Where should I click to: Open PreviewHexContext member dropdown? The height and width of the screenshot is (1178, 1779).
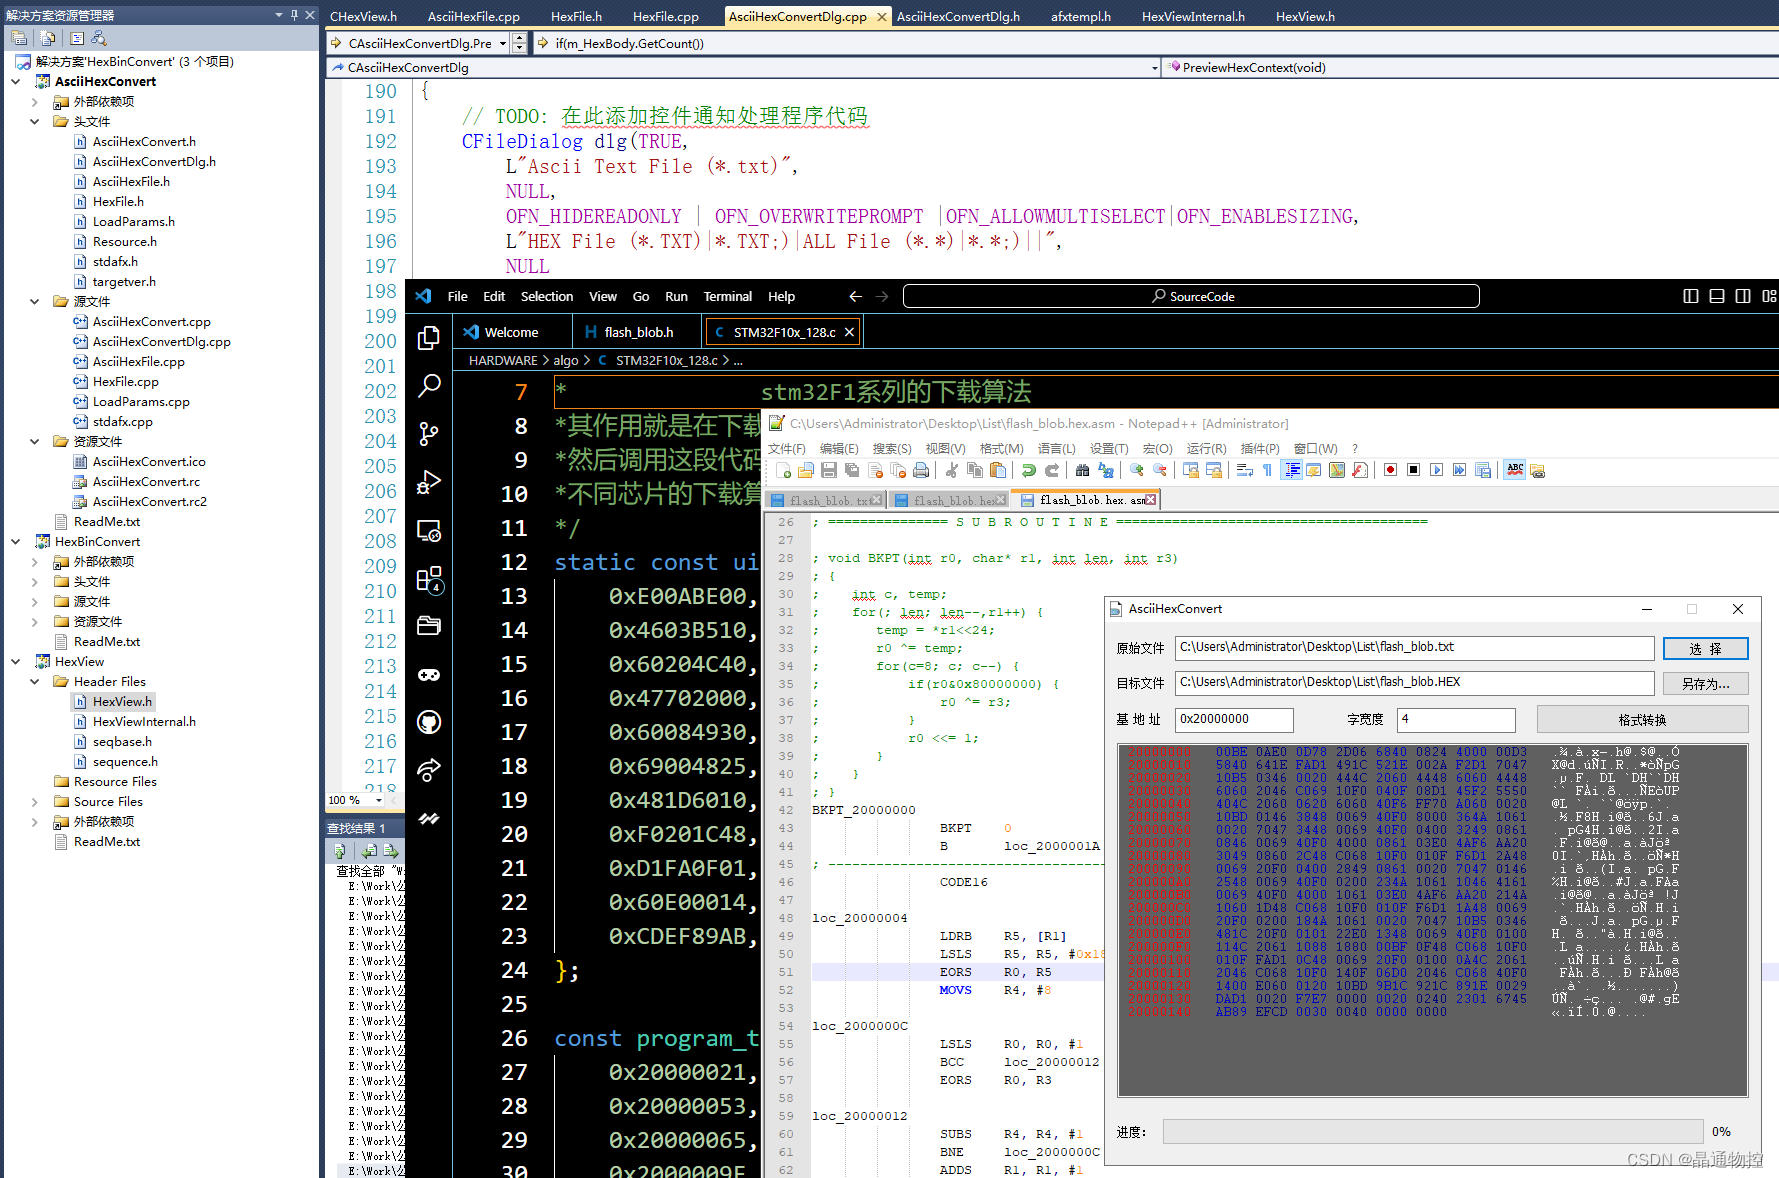[1471, 68]
